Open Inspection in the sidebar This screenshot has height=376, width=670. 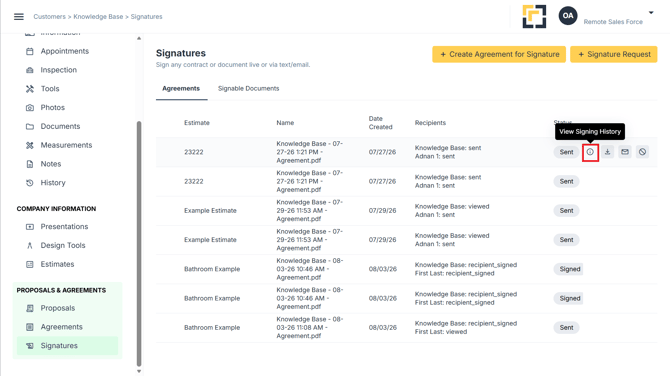(x=59, y=70)
